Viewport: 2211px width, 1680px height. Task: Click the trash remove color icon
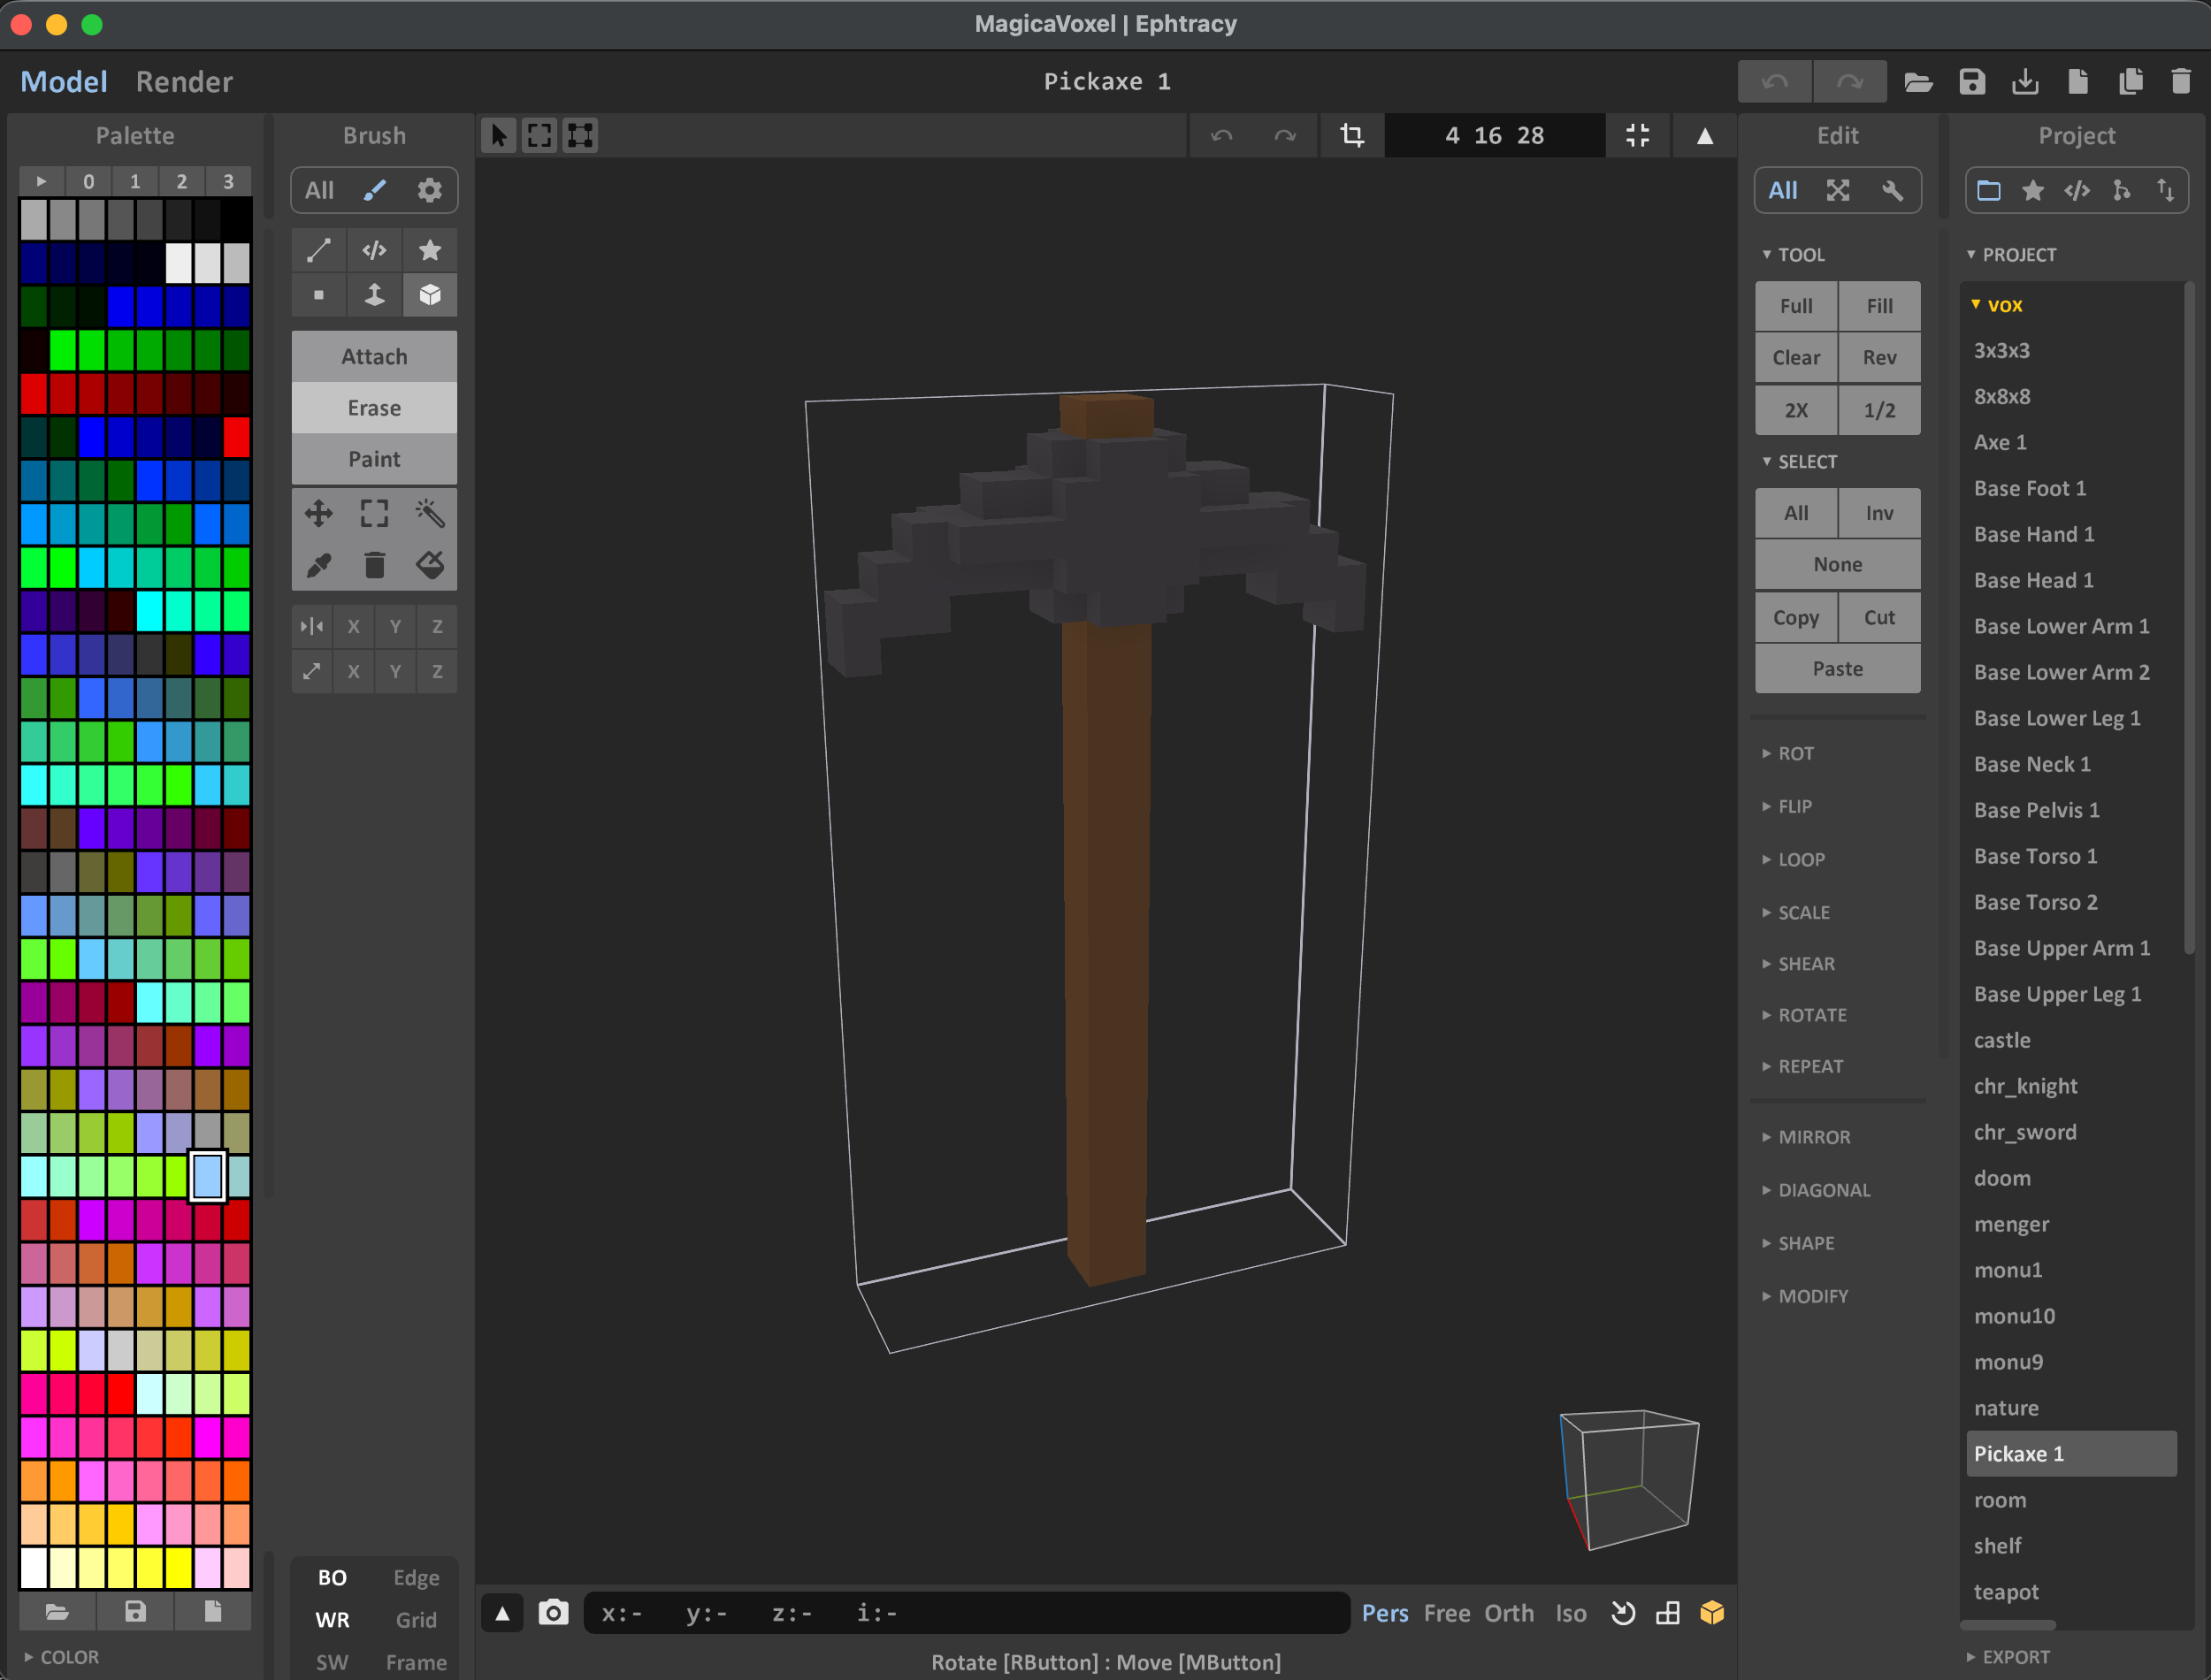[x=374, y=566]
